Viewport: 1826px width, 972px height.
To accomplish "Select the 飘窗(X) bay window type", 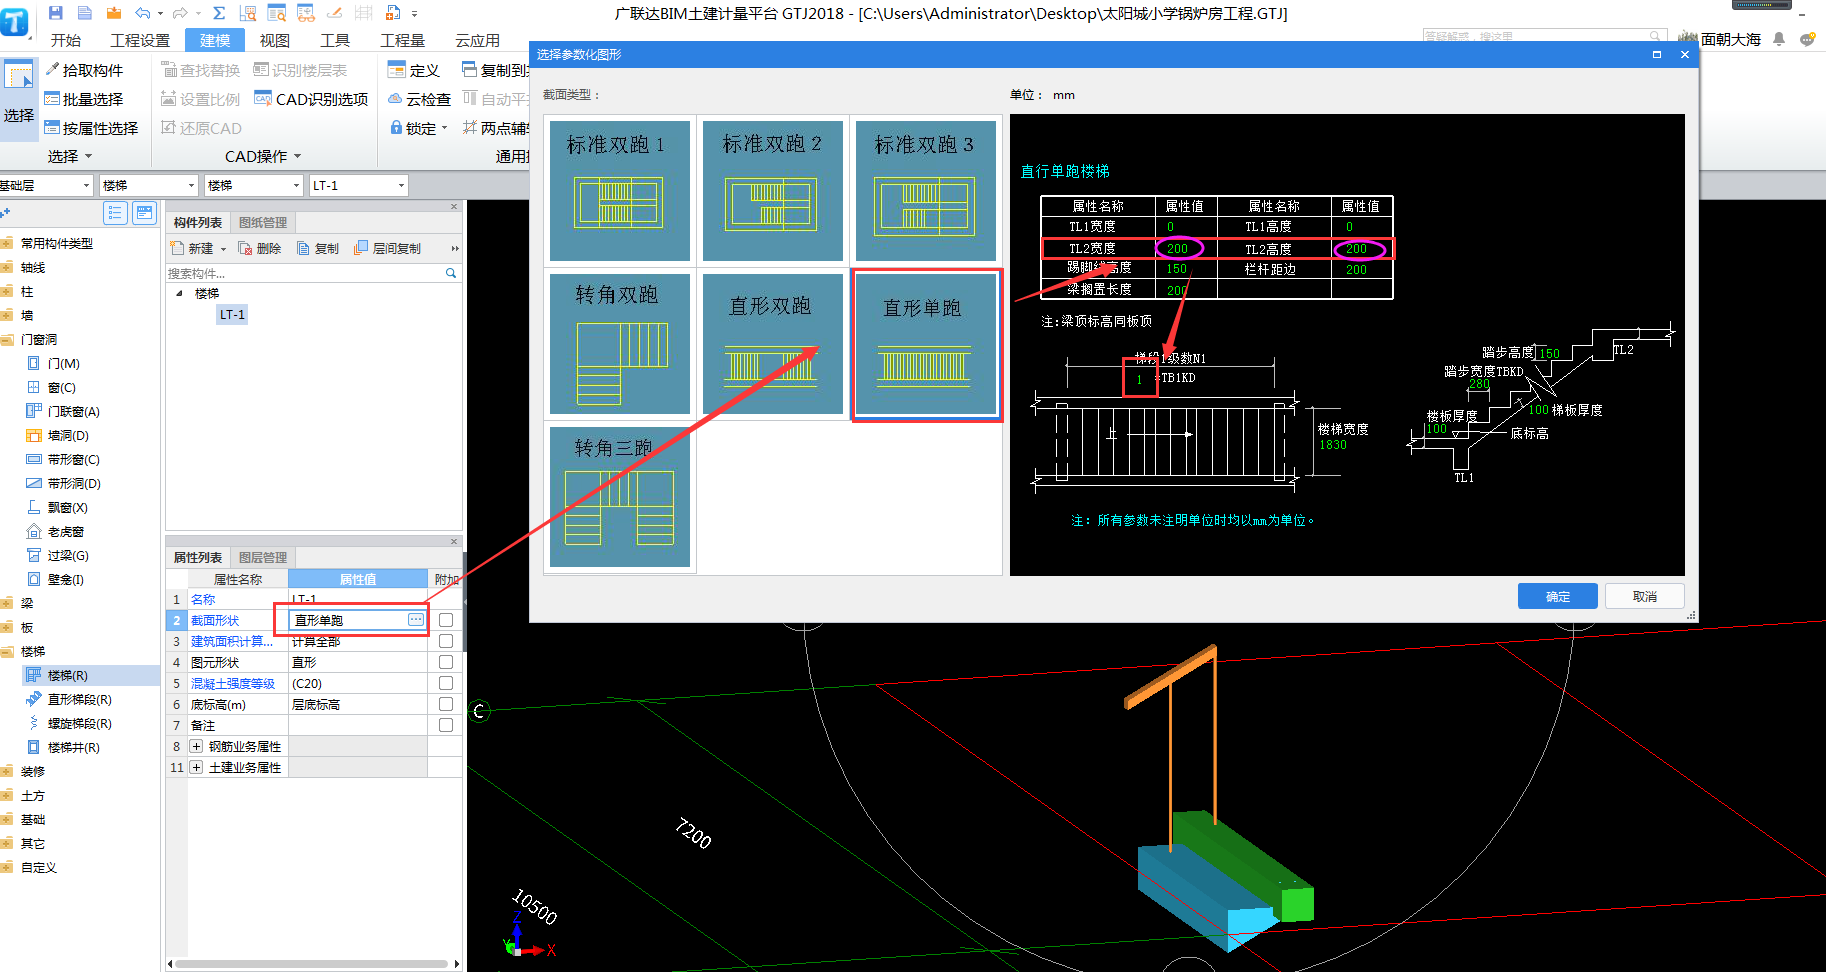I will click(58, 508).
